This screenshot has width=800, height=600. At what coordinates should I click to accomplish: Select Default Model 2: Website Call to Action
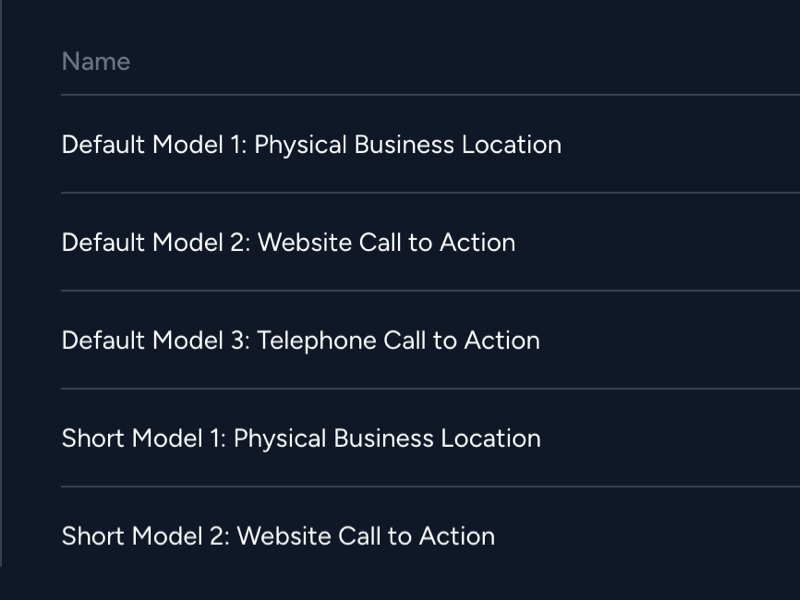click(289, 243)
